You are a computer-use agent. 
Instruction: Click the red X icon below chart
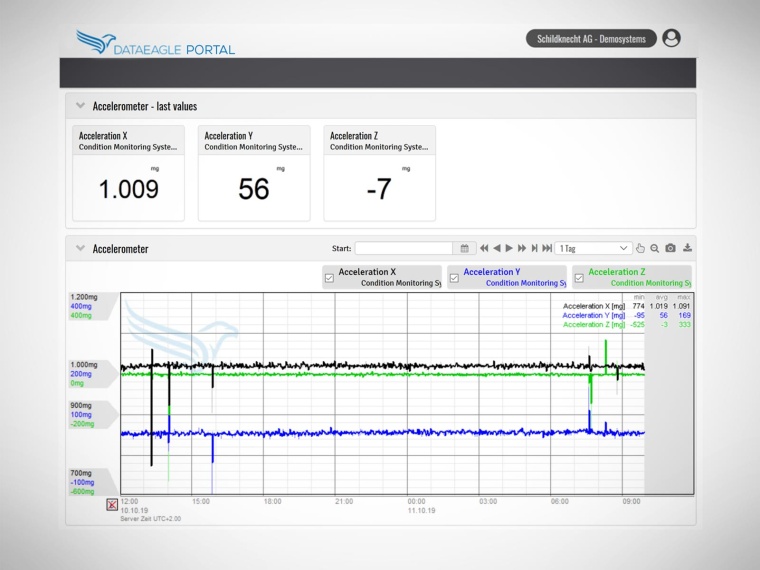point(112,504)
